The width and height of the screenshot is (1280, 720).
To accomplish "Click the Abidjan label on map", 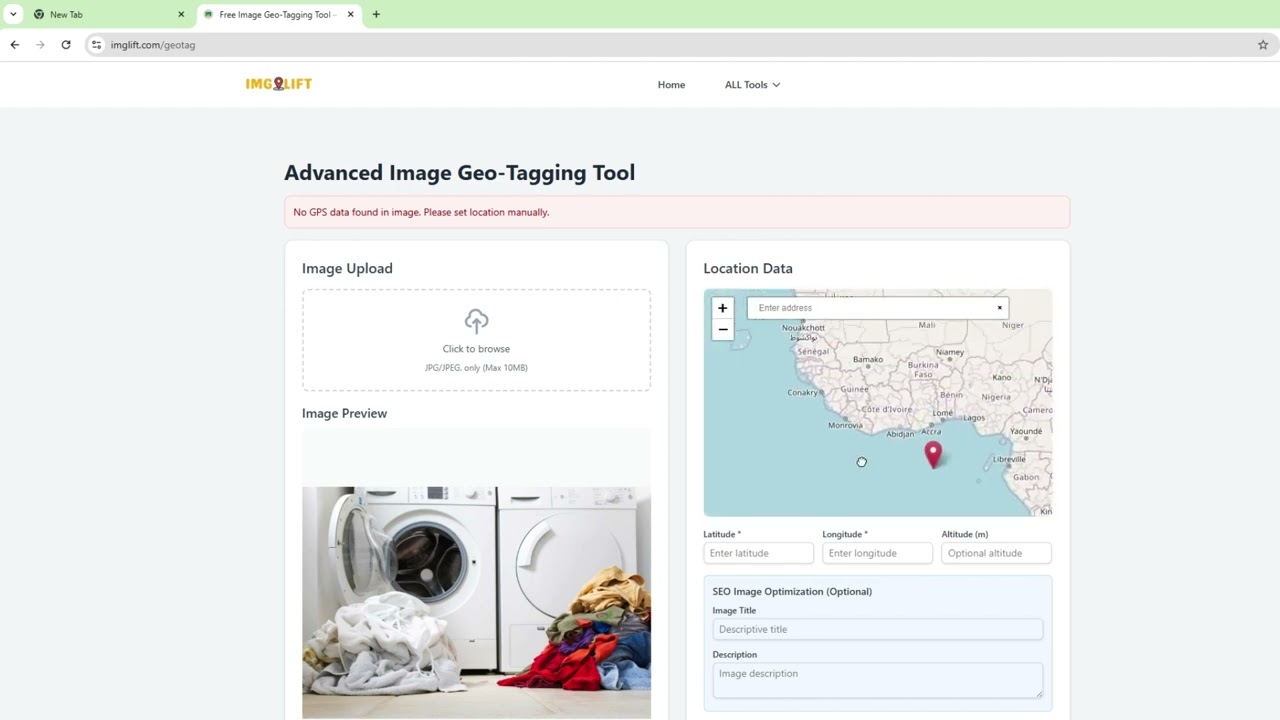I will pos(900,434).
